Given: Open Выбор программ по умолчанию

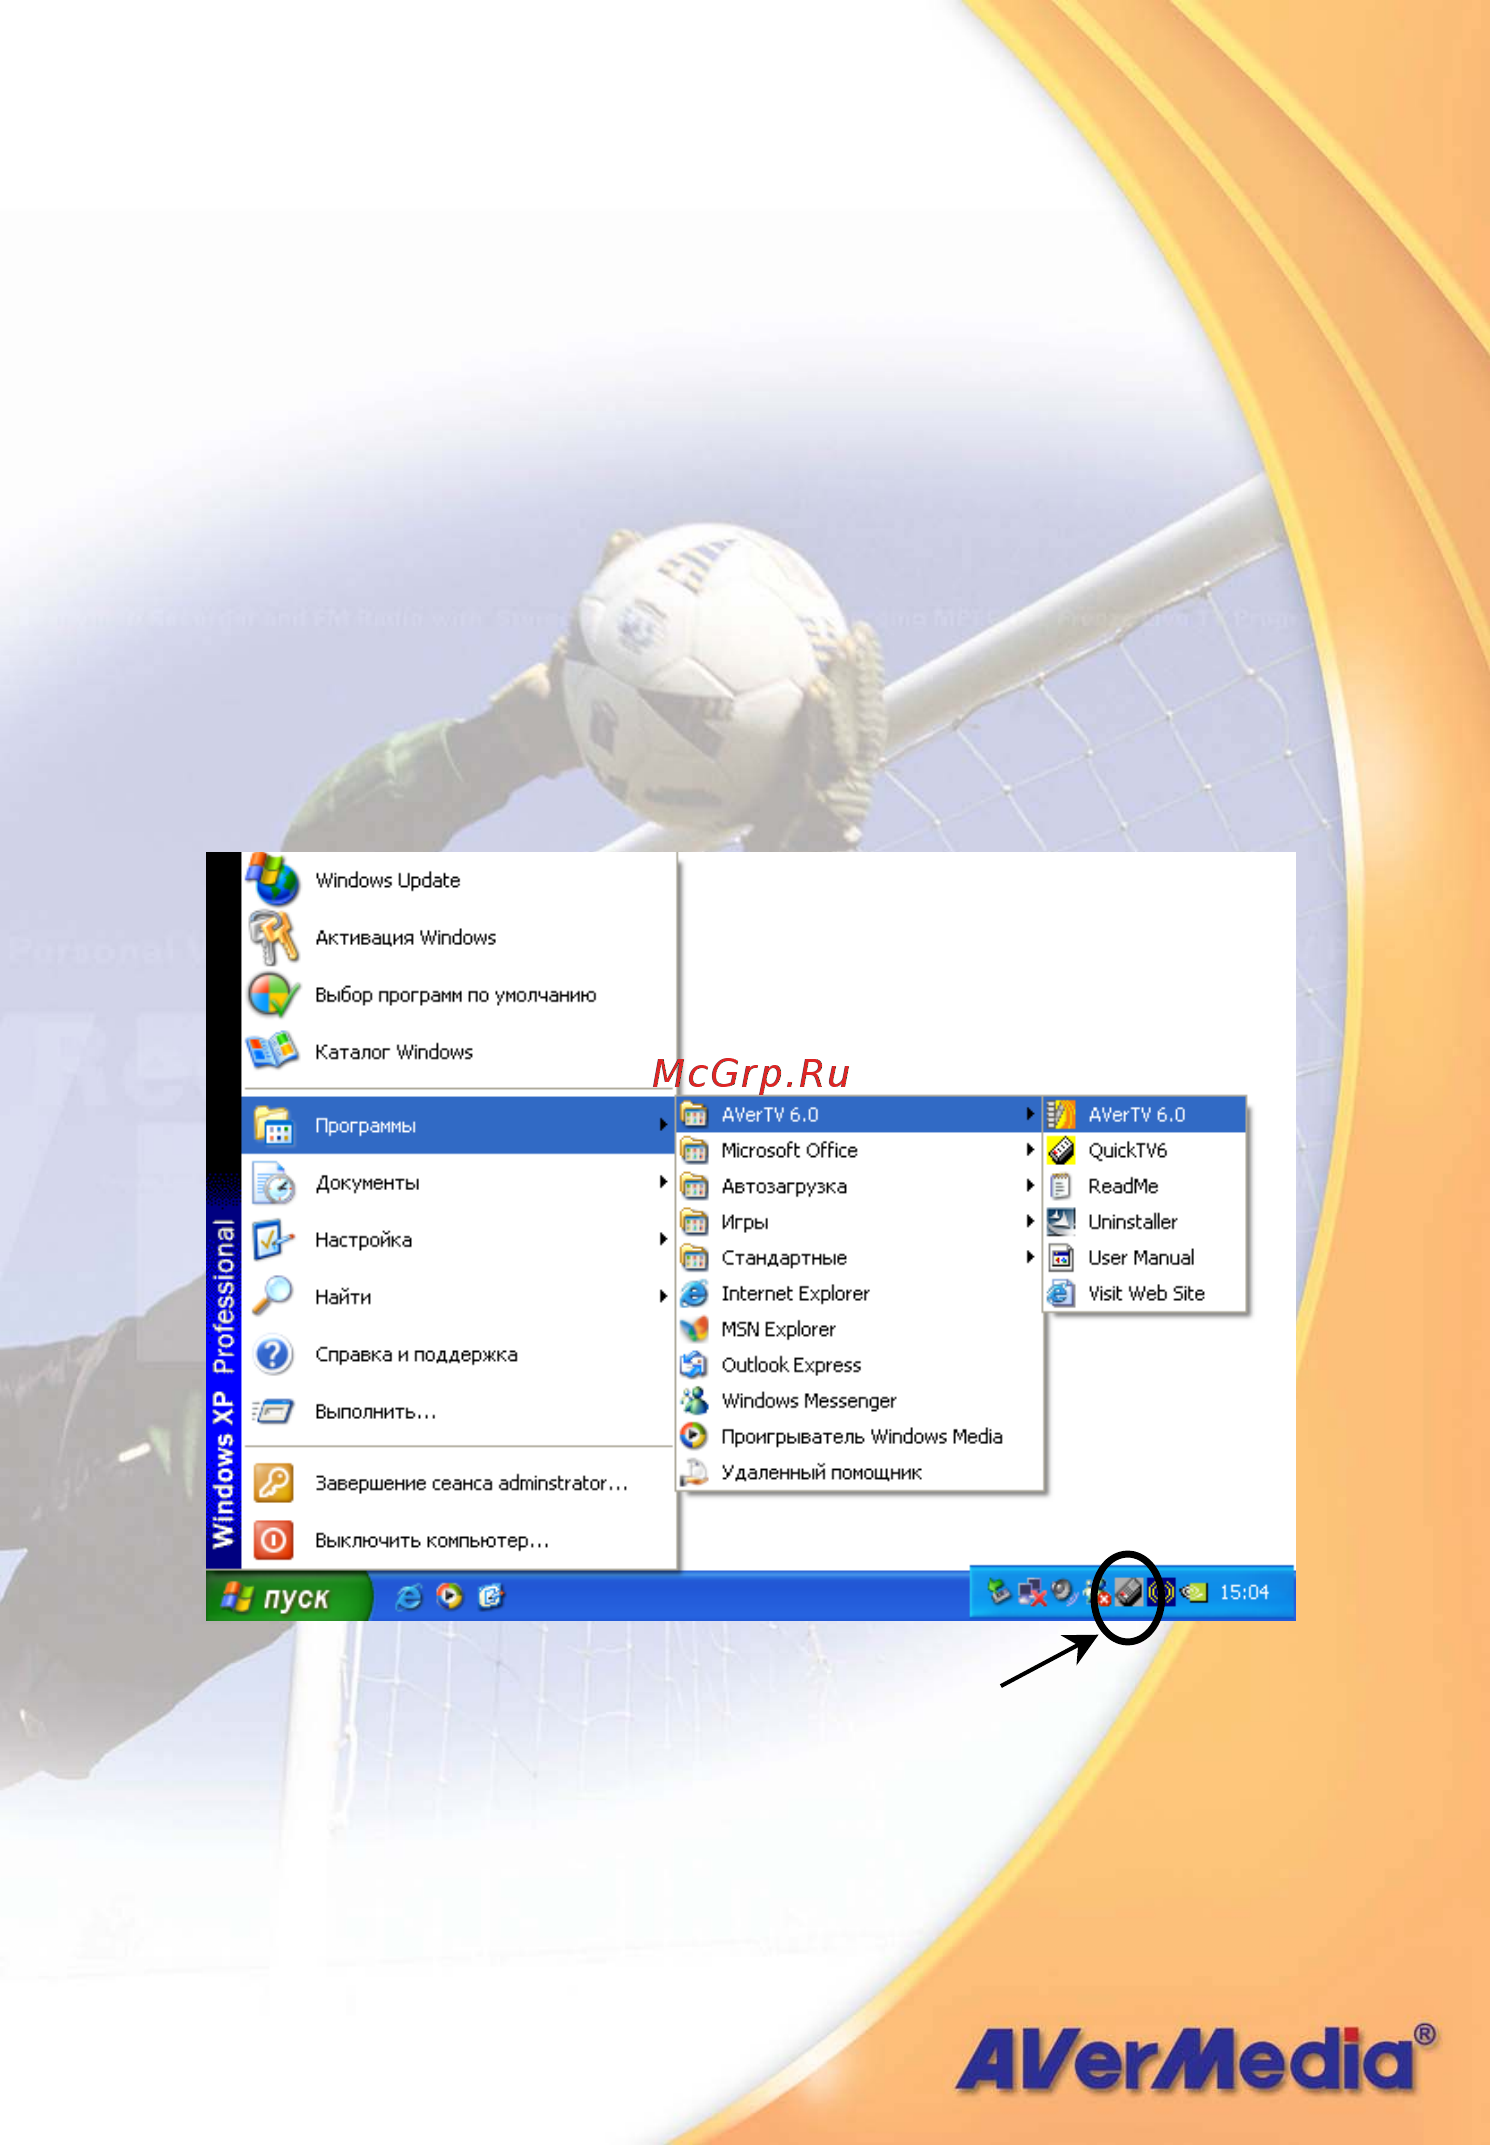Looking at the screenshot, I should [x=459, y=995].
